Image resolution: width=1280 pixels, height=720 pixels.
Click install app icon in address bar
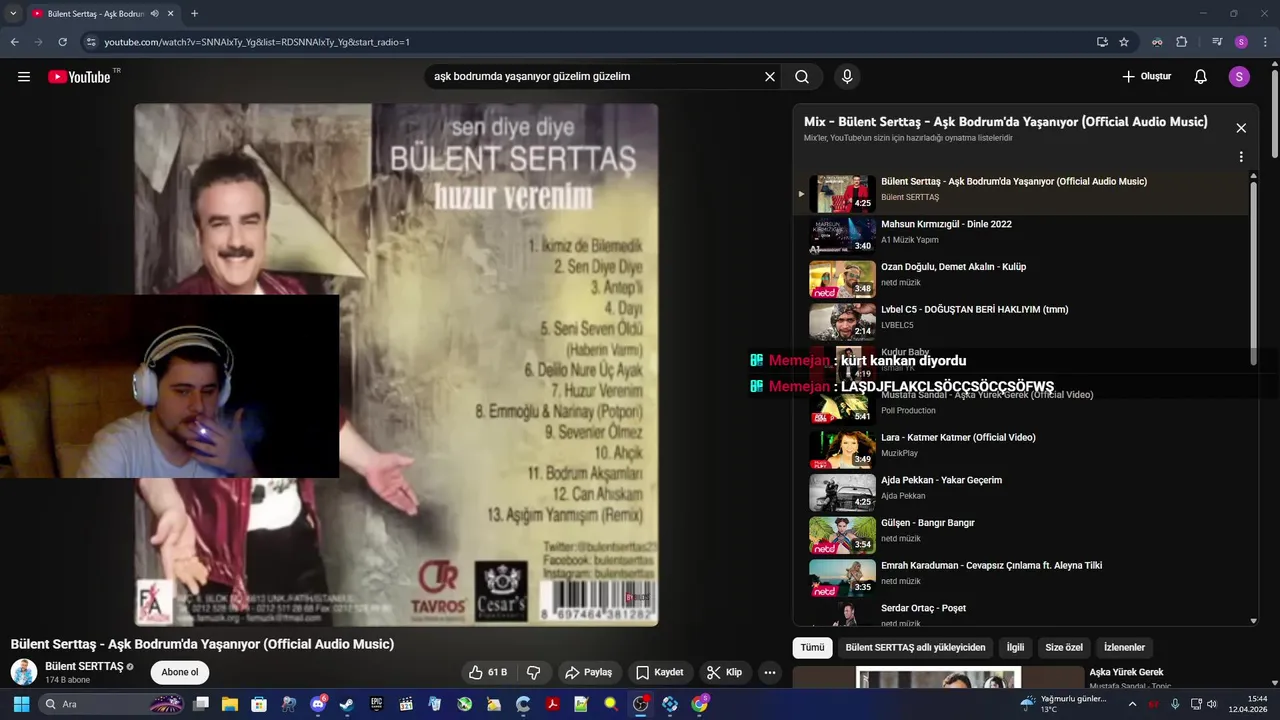coord(1102,42)
